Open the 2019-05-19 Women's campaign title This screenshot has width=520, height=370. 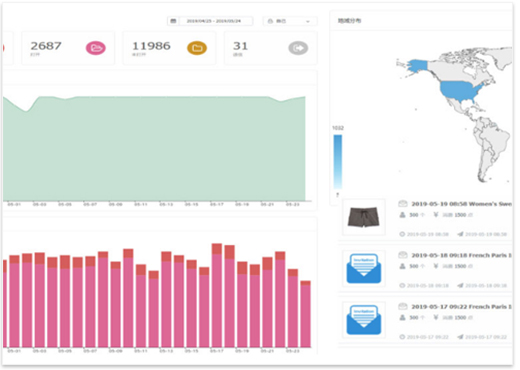(462, 204)
